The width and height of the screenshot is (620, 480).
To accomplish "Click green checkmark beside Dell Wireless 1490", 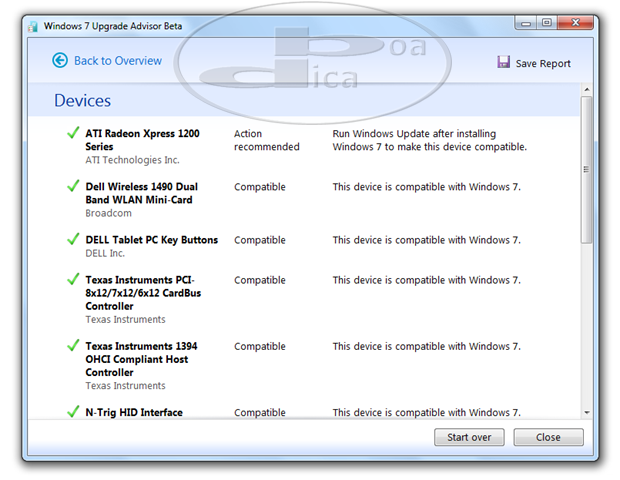I will click(x=72, y=187).
